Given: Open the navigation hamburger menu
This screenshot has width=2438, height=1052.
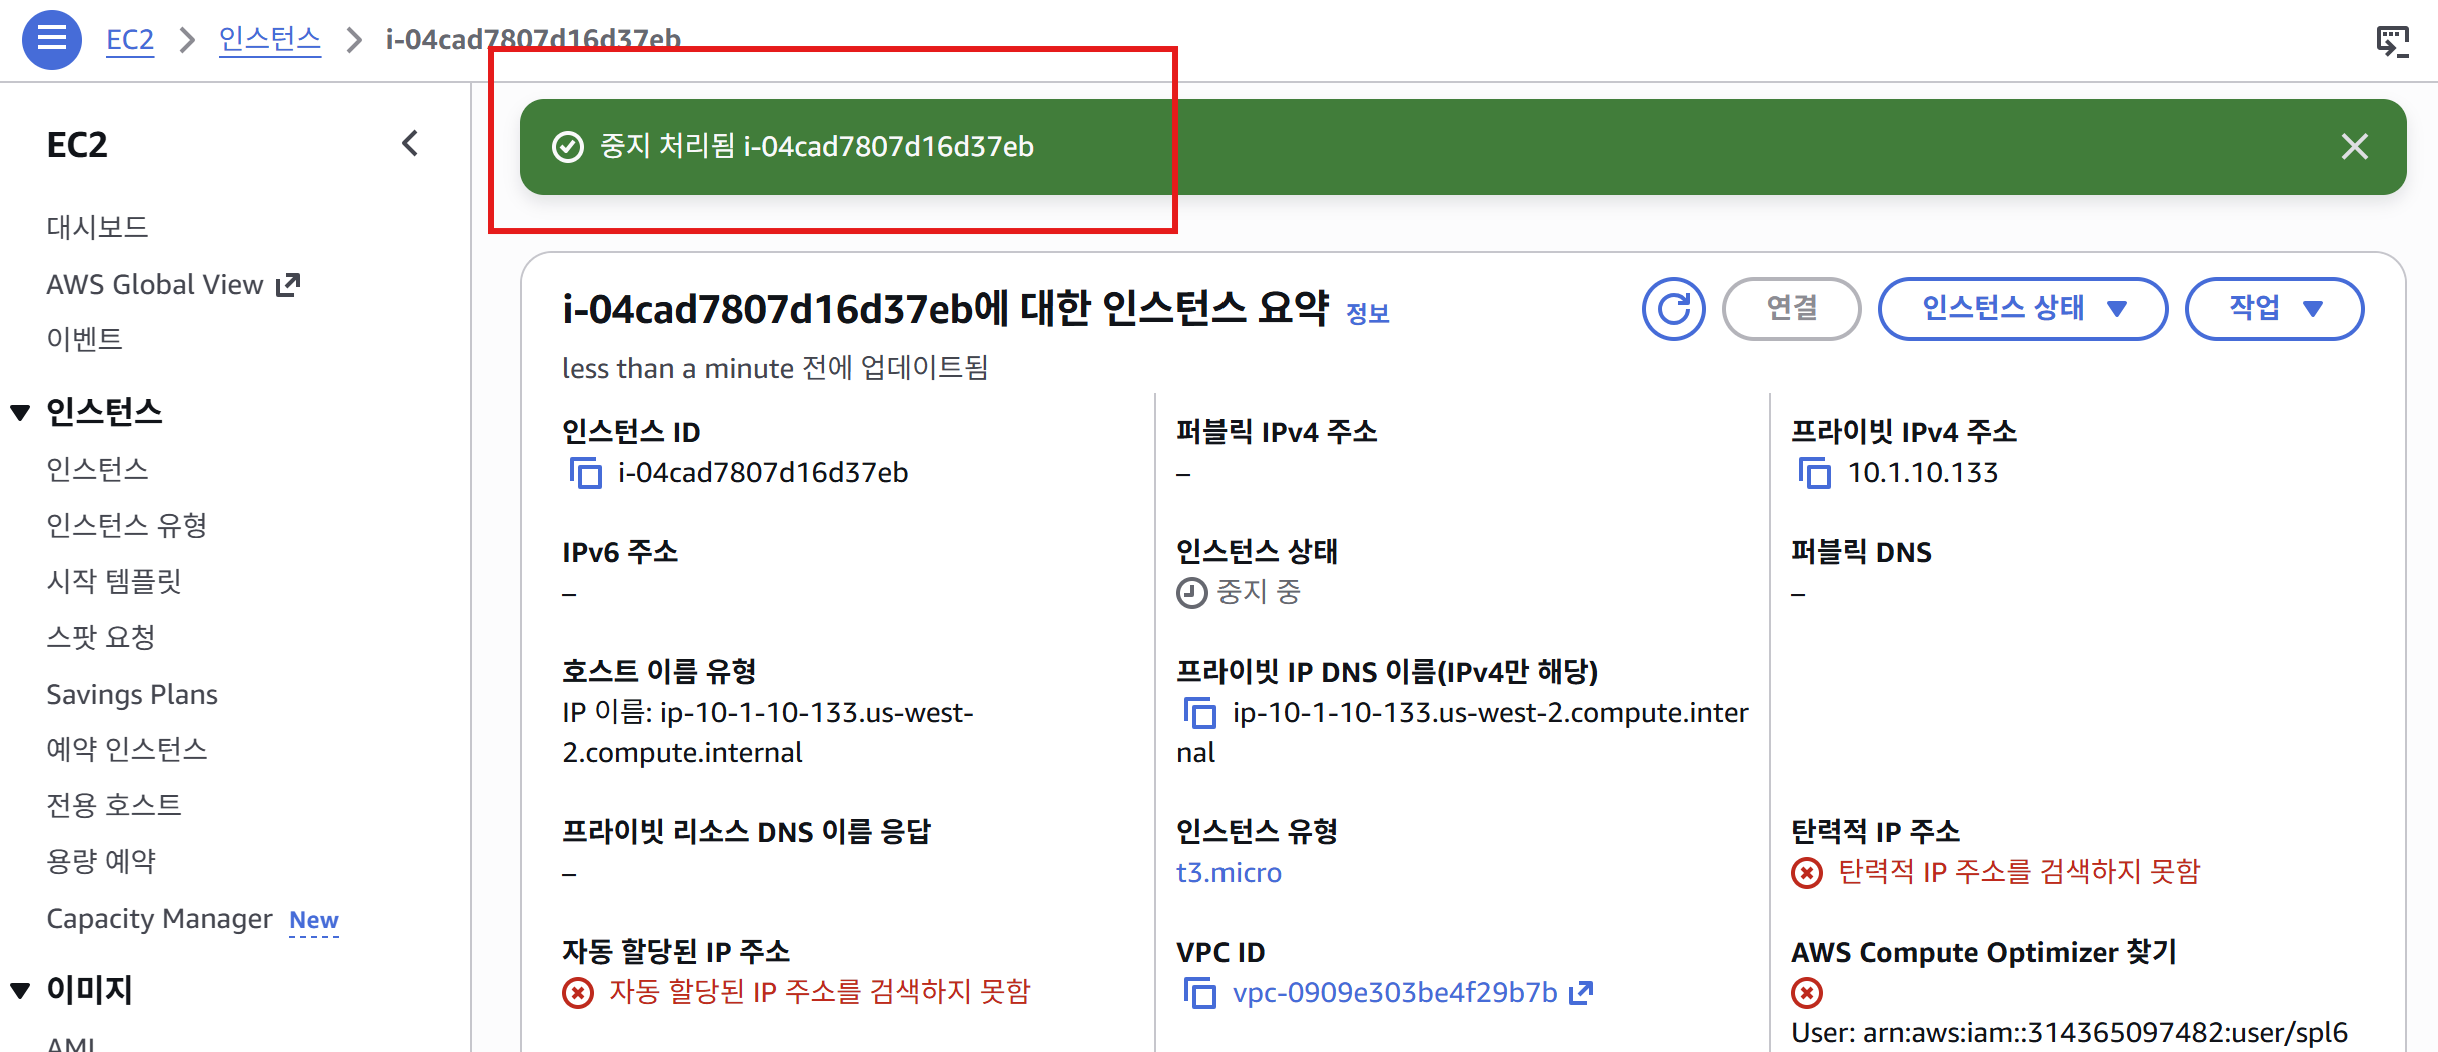Looking at the screenshot, I should [51, 39].
